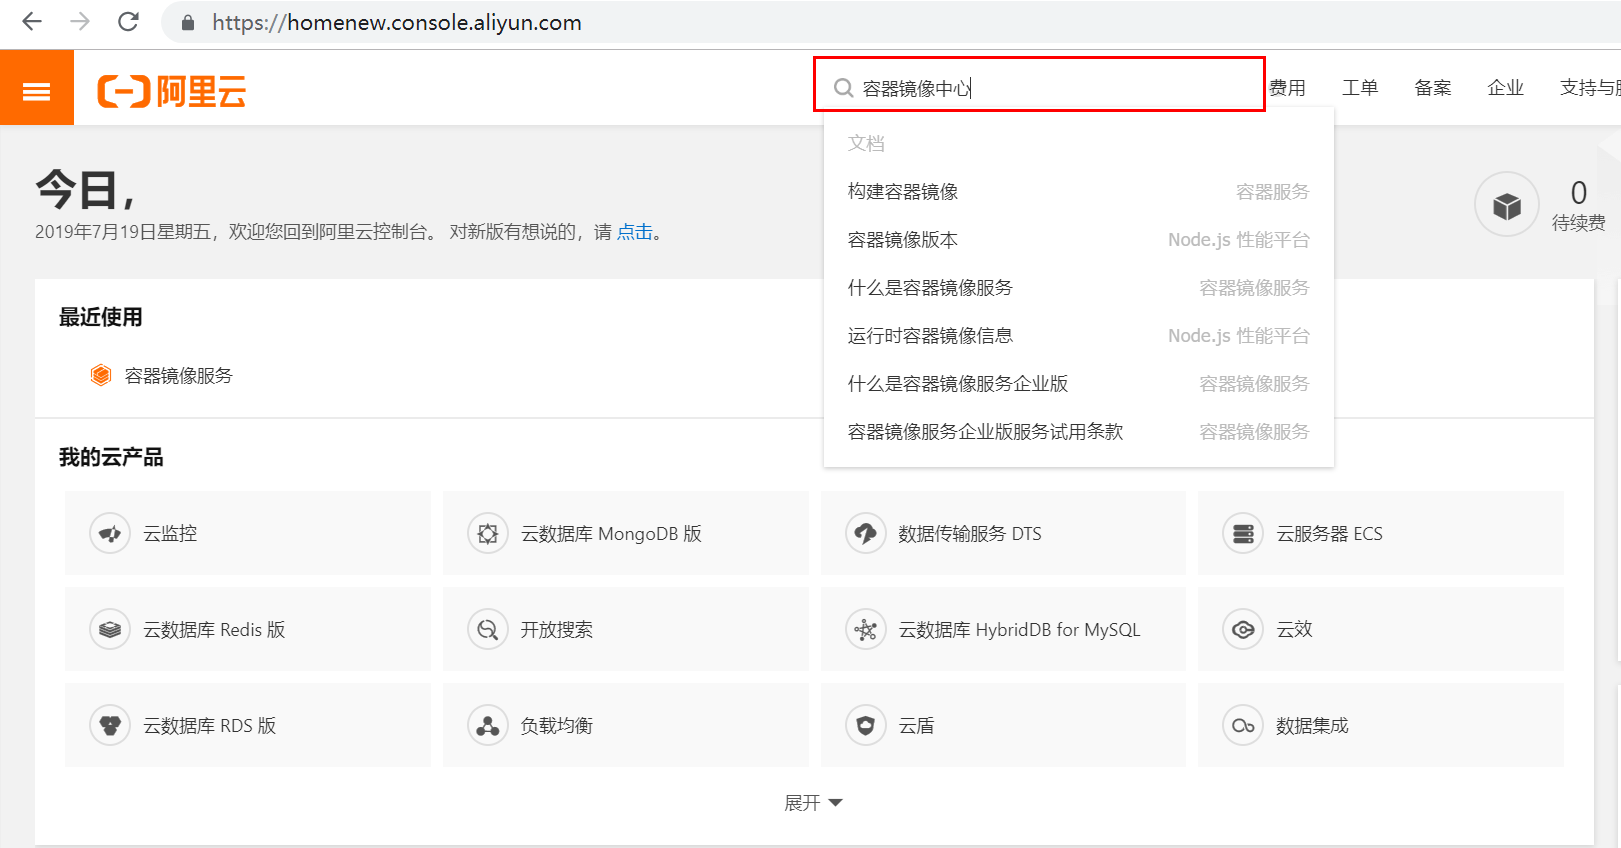Click the 负载均衡 icon
1621x848 pixels.
tap(488, 725)
